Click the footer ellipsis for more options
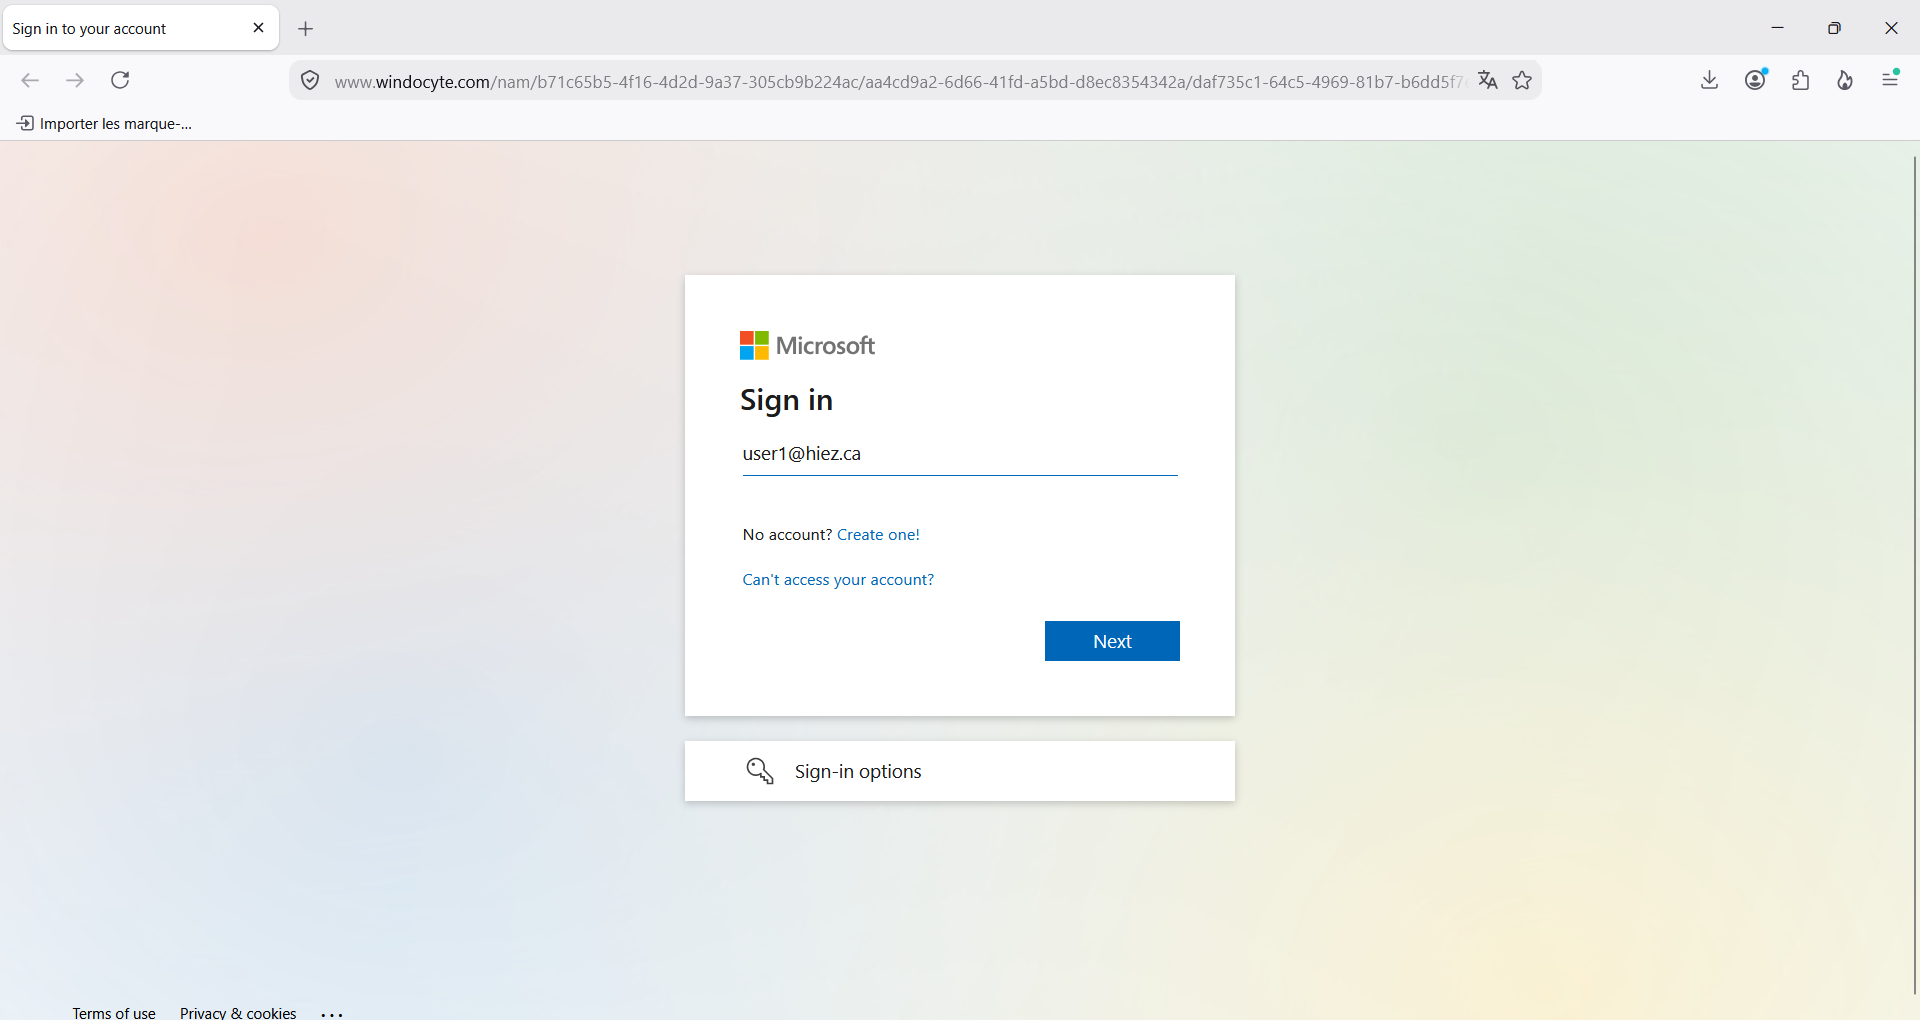This screenshot has width=1920, height=1020. pyautogui.click(x=332, y=1014)
